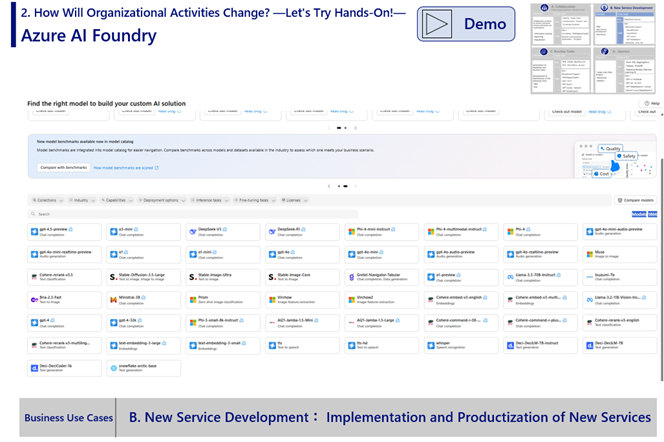Open the text-embedding-3-large model card
The height and width of the screenshot is (442, 664).
[x=144, y=345]
